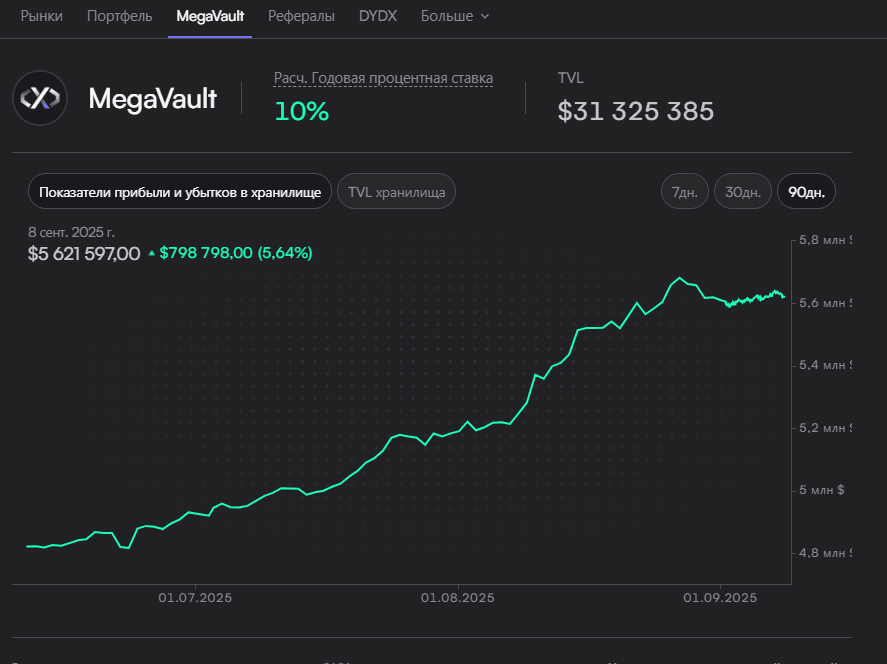The image size is (887, 664).
Task: Click the green upward triangle profit indicator
Action: click(152, 254)
